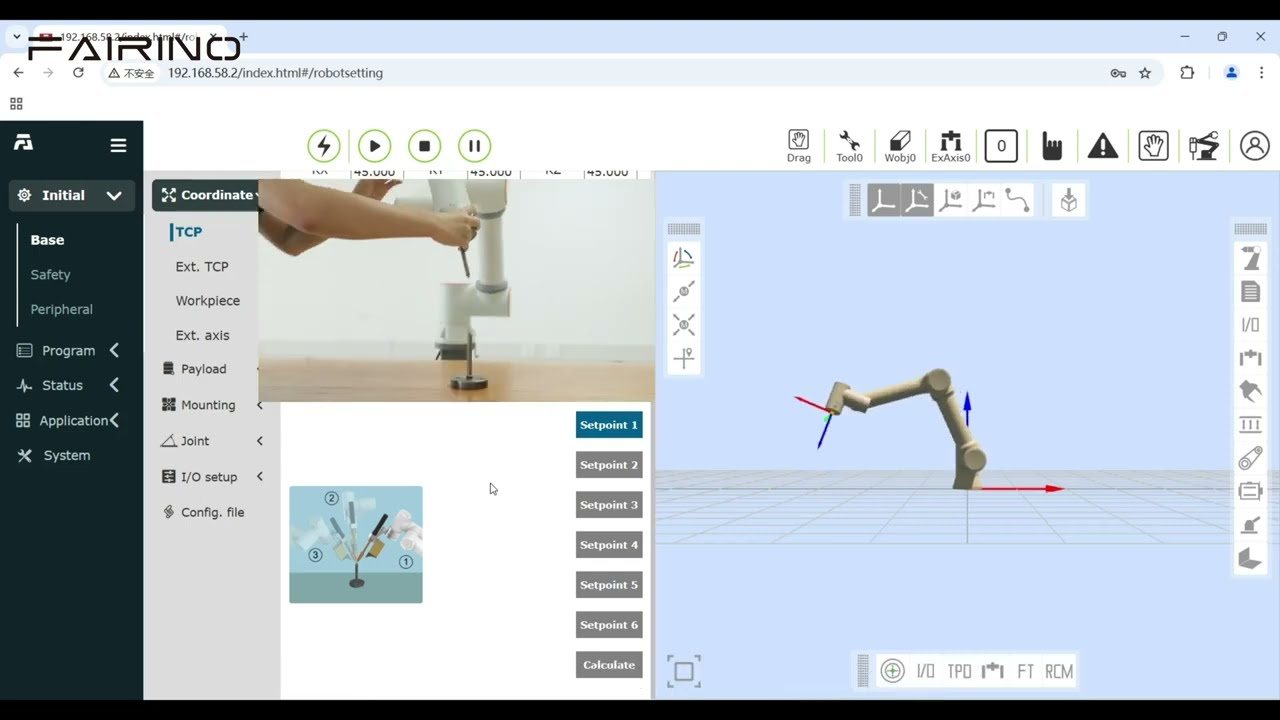Screen dimensions: 1280x720
Task: Open the motor controller panel icon
Action: tap(1251, 491)
